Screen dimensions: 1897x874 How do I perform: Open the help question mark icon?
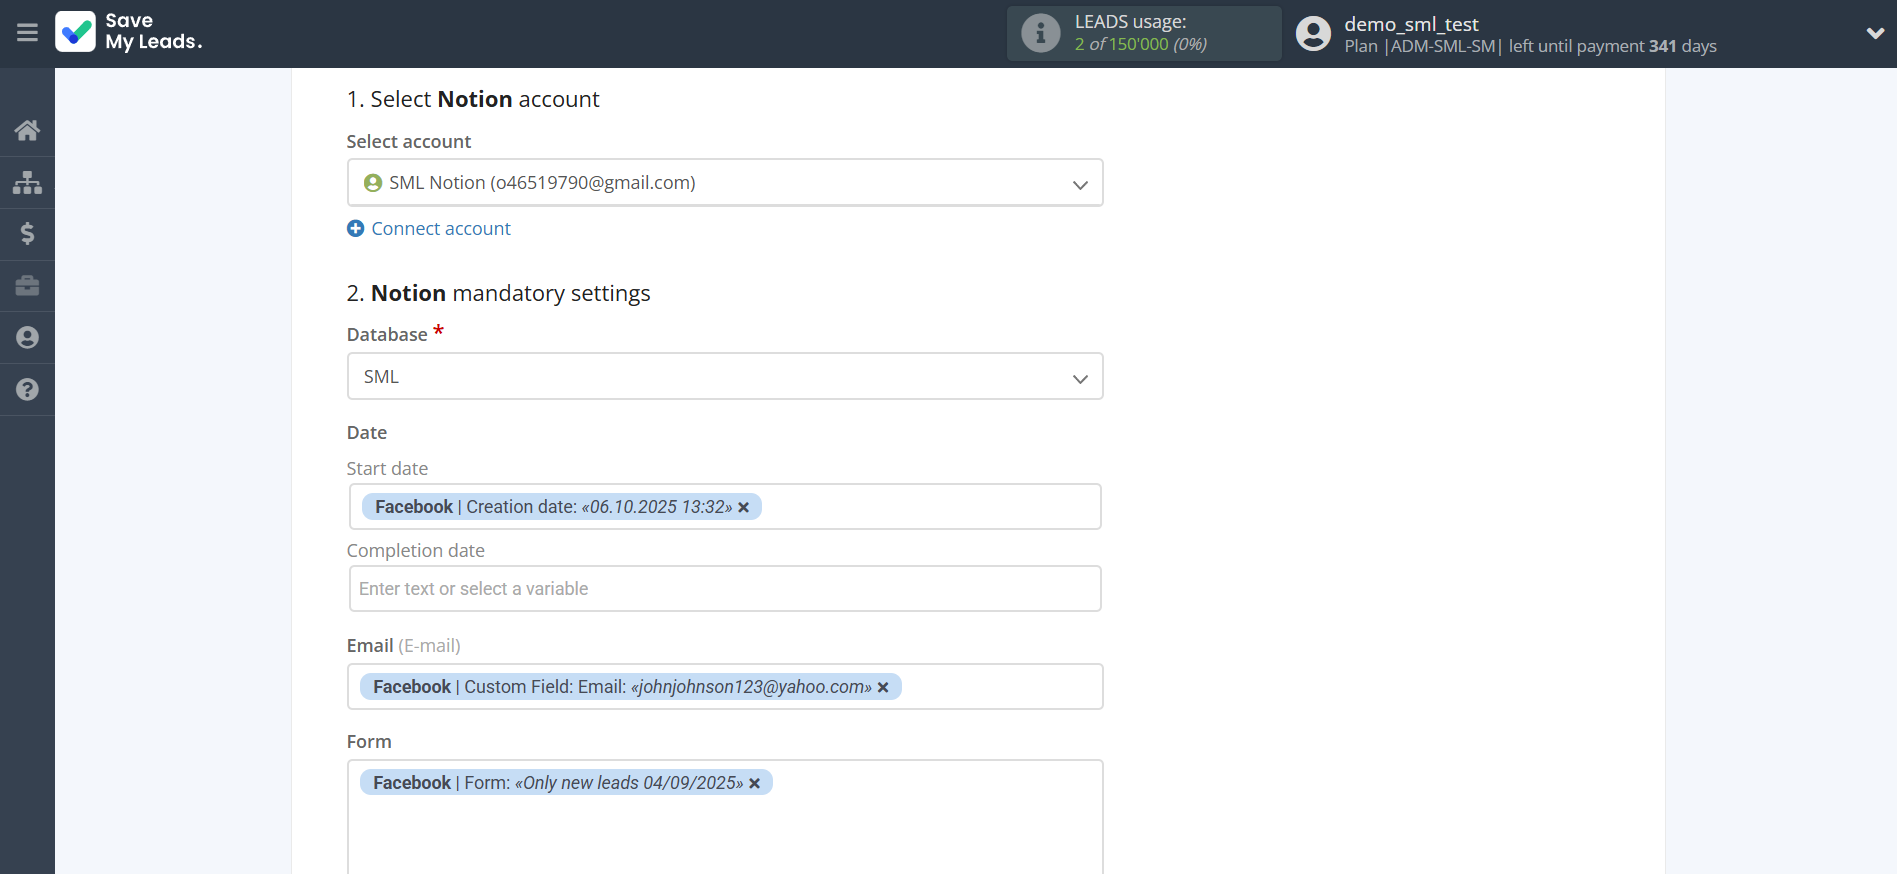pyautogui.click(x=27, y=390)
